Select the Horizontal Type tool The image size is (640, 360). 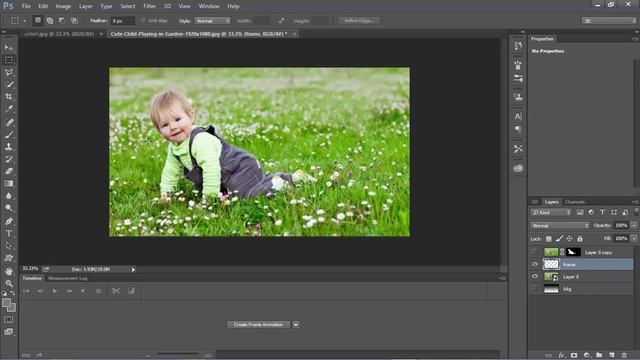[x=9, y=233]
